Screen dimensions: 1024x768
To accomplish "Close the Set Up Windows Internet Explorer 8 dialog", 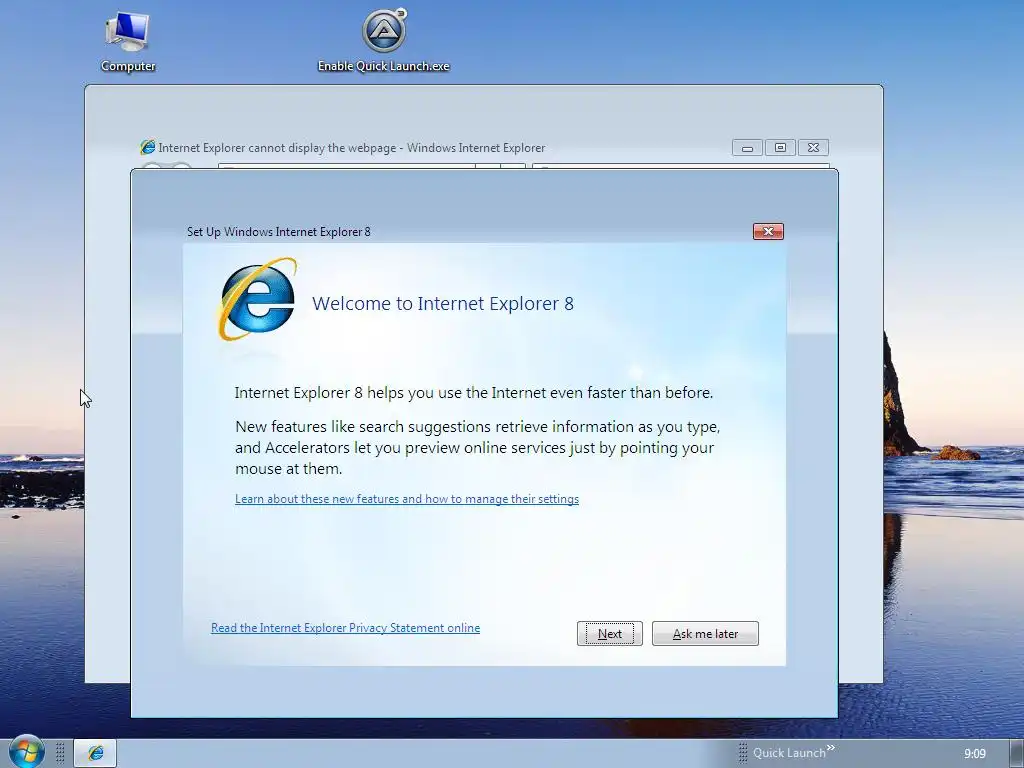I will (x=768, y=231).
